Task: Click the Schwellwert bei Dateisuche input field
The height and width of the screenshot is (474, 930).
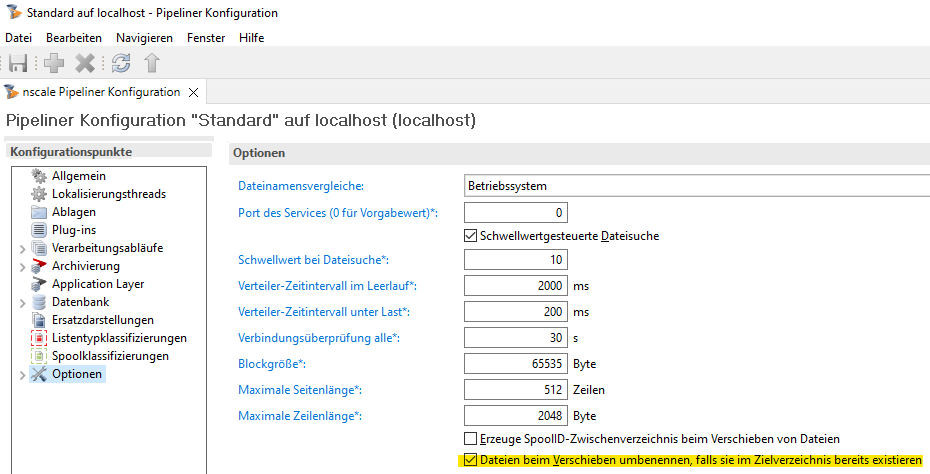Action: click(516, 261)
